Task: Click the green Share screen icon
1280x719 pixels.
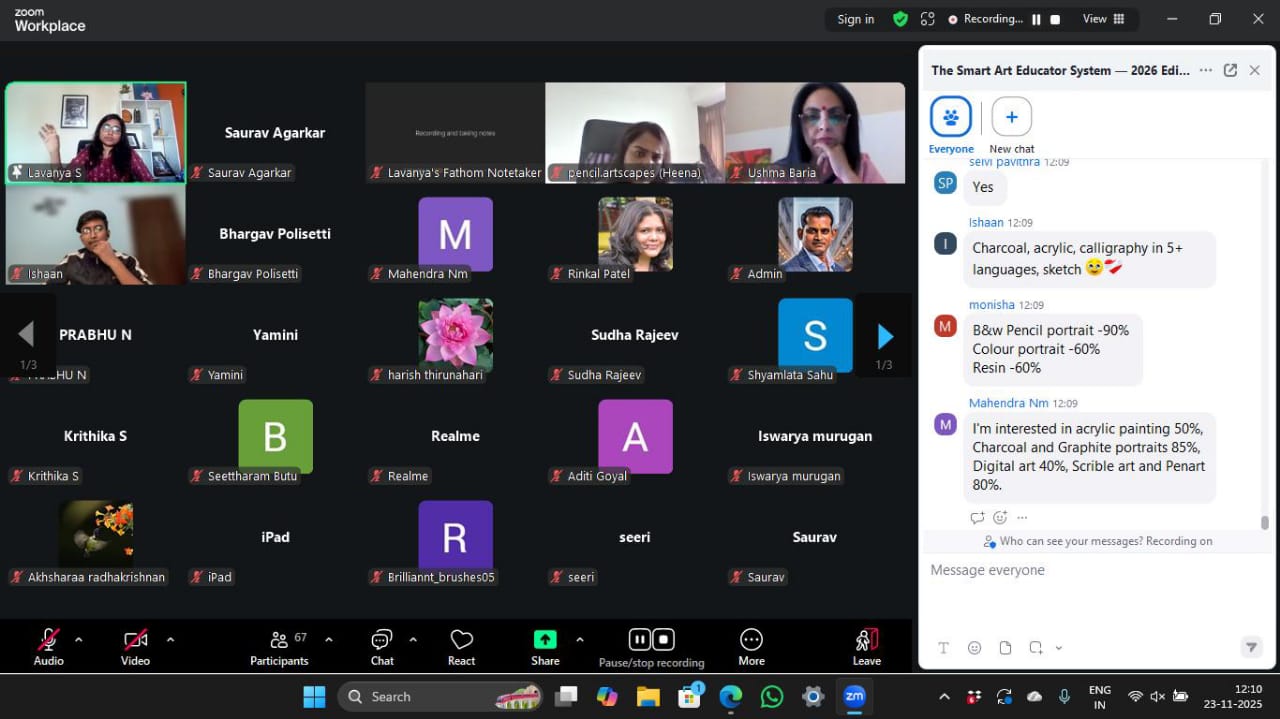Action: (545, 640)
